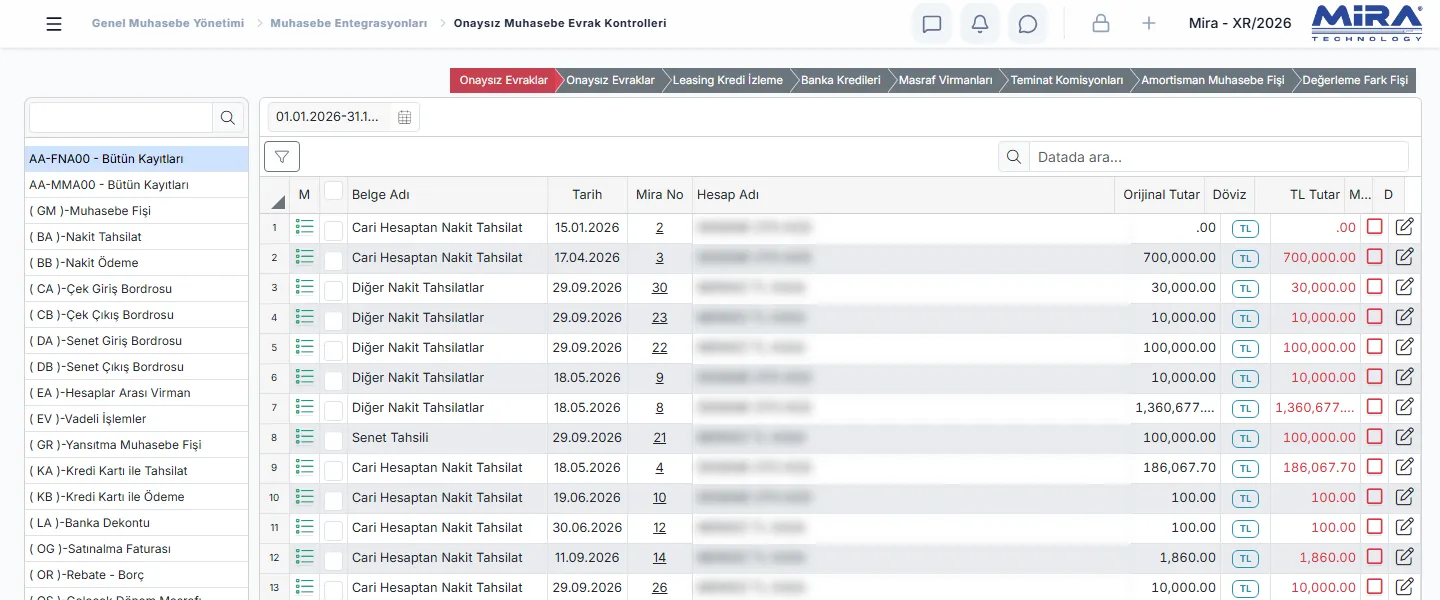Click the plus icon in header

point(1149,24)
